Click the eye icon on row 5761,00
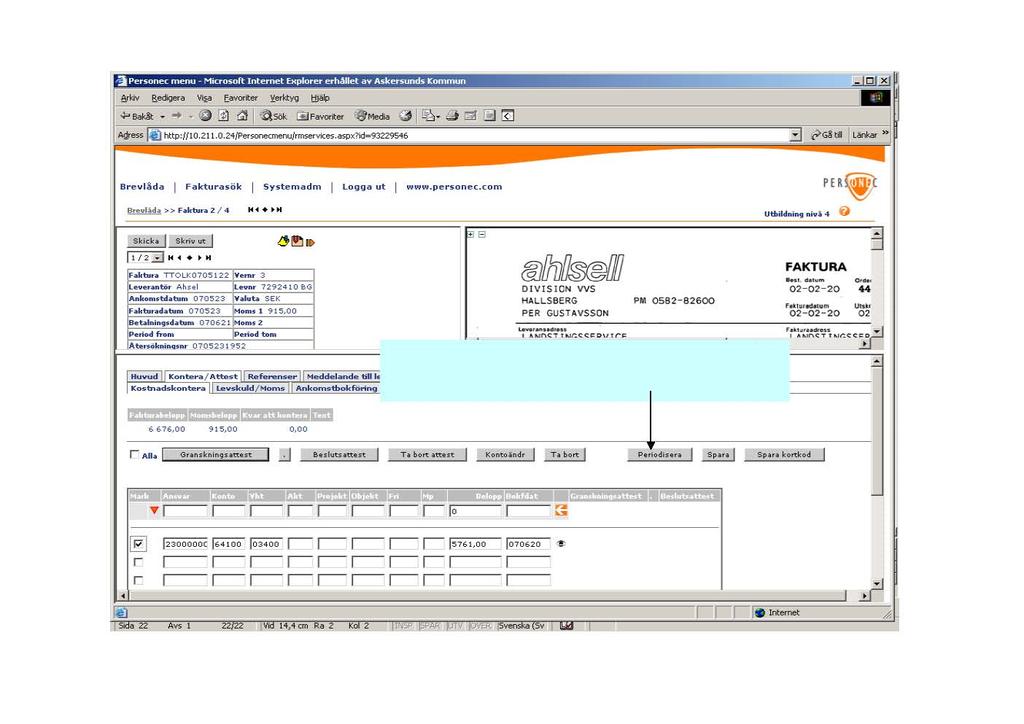 tap(560, 543)
